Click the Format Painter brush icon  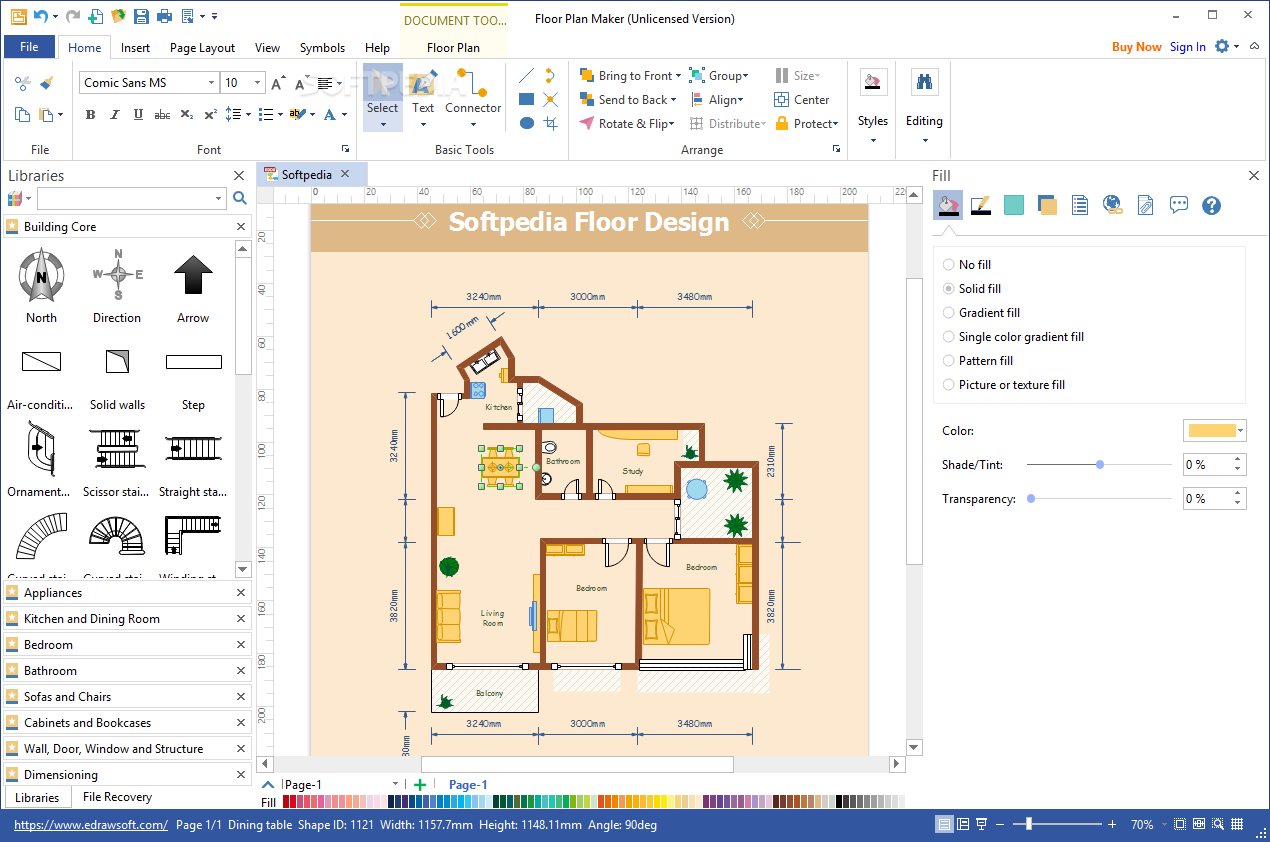[x=46, y=83]
